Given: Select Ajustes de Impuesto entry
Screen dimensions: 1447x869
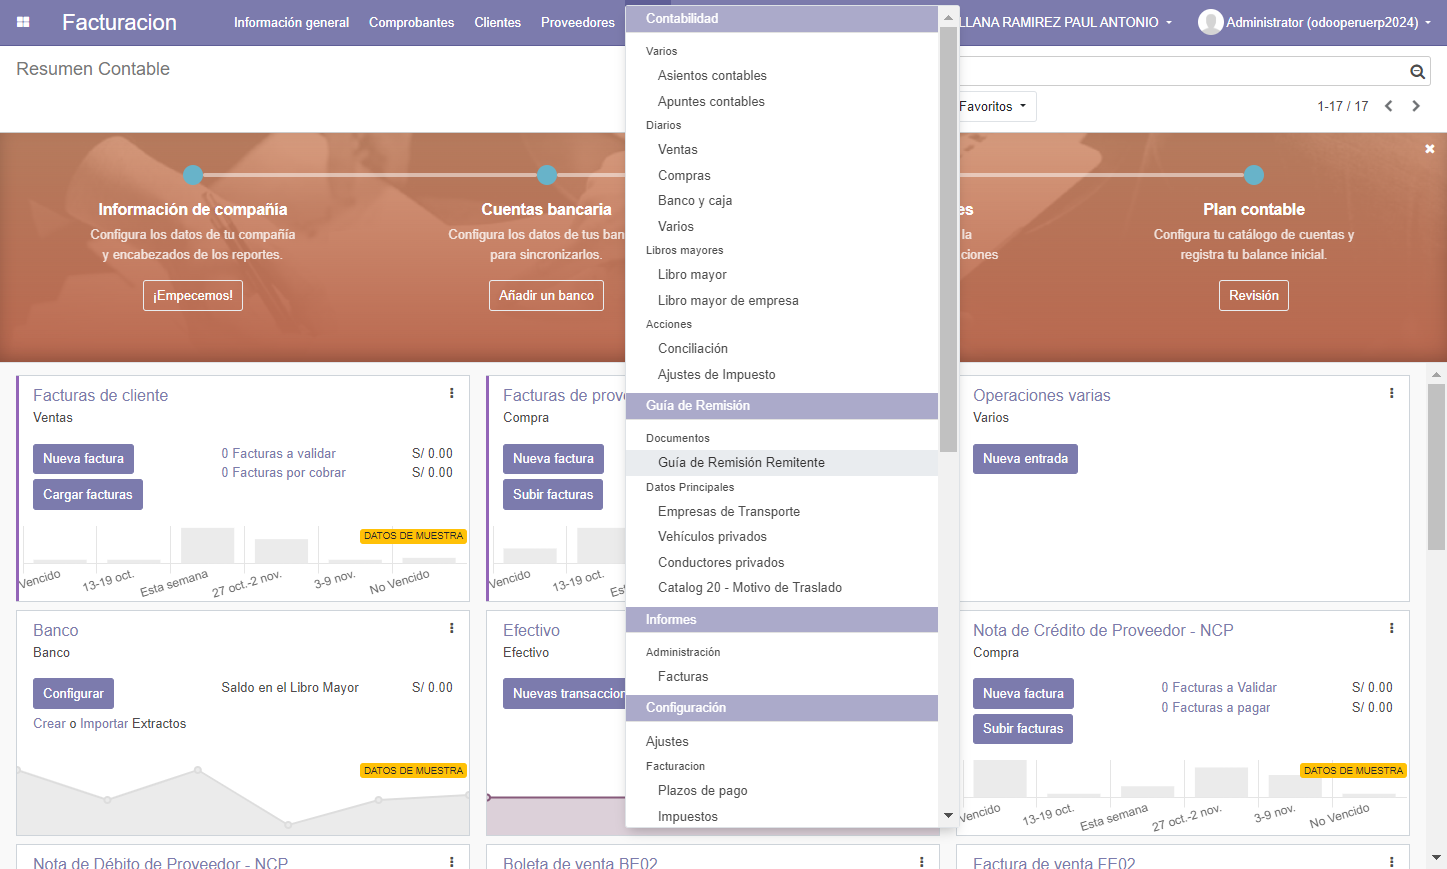Looking at the screenshot, I should (782, 374).
